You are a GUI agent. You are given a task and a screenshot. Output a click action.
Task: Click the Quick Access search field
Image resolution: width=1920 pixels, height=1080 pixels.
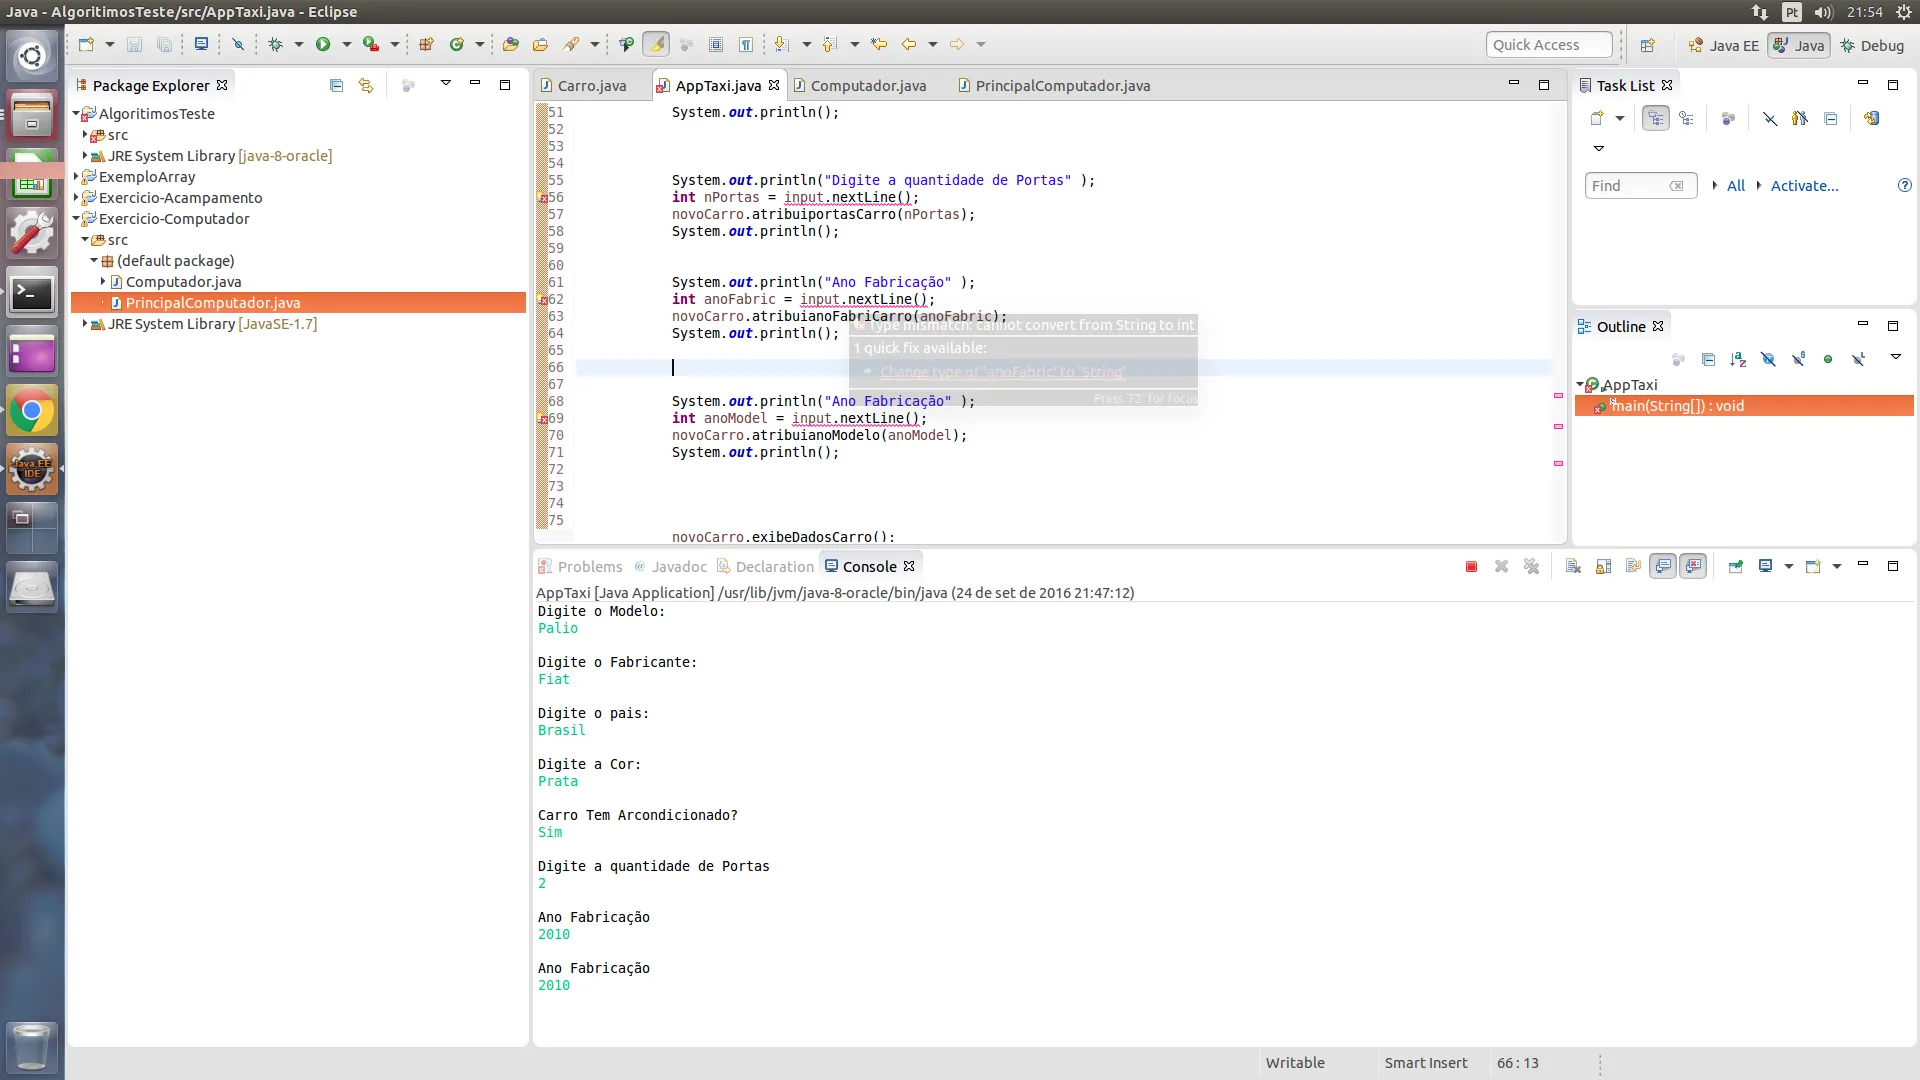click(x=1548, y=45)
